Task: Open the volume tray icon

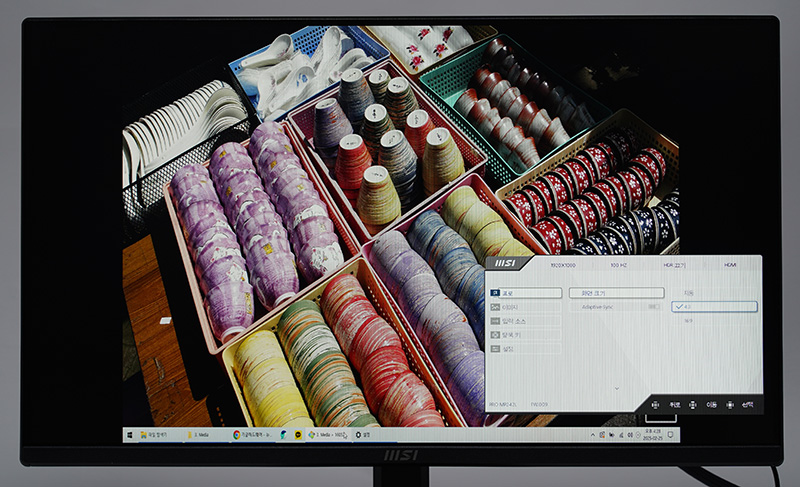Action: coord(630,434)
